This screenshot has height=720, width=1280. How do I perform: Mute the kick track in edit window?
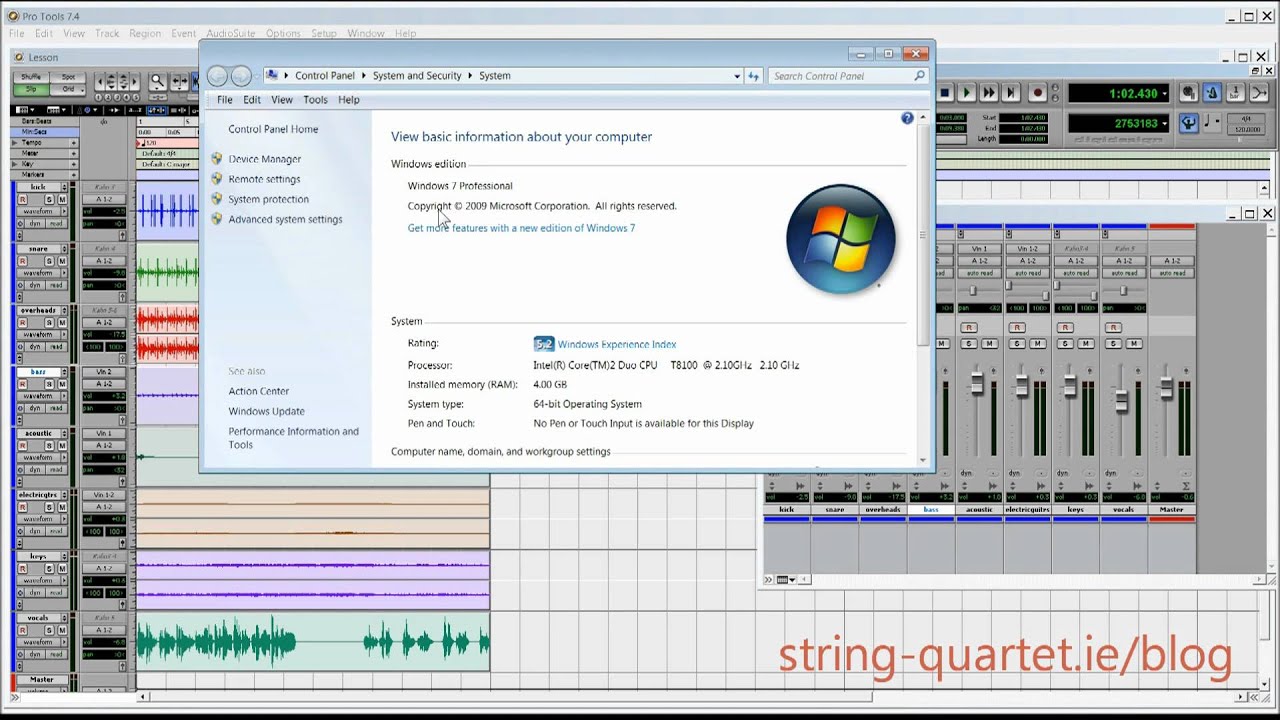(x=62, y=200)
